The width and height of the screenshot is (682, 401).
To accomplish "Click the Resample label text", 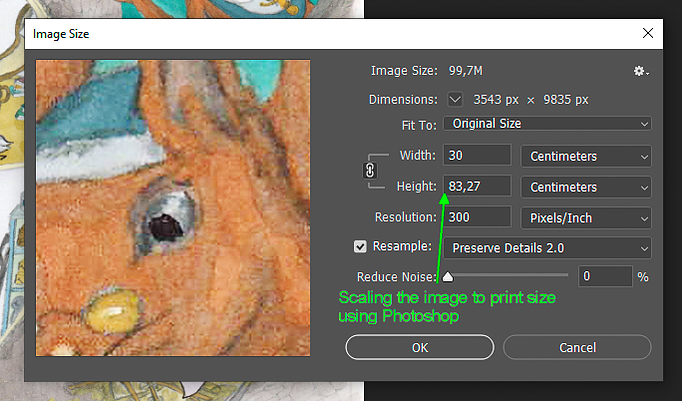I will pos(402,246).
